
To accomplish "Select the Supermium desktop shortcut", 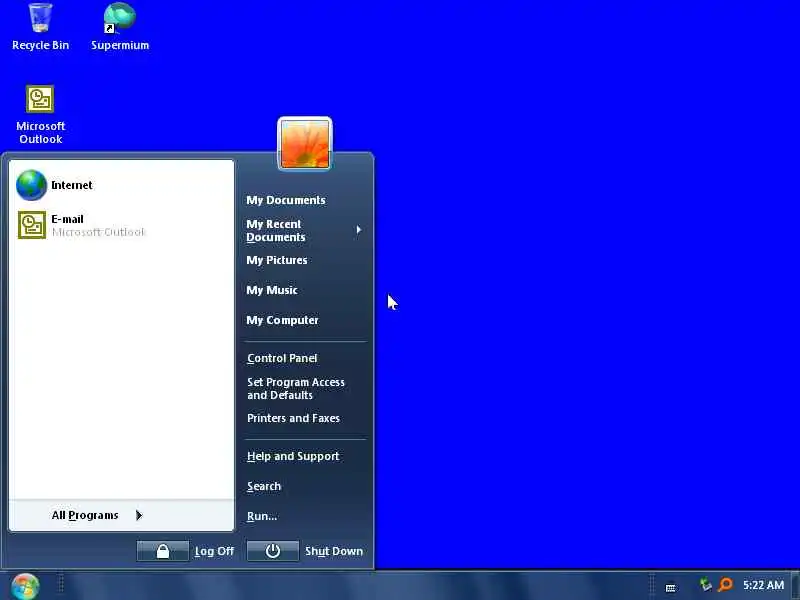I will click(120, 27).
